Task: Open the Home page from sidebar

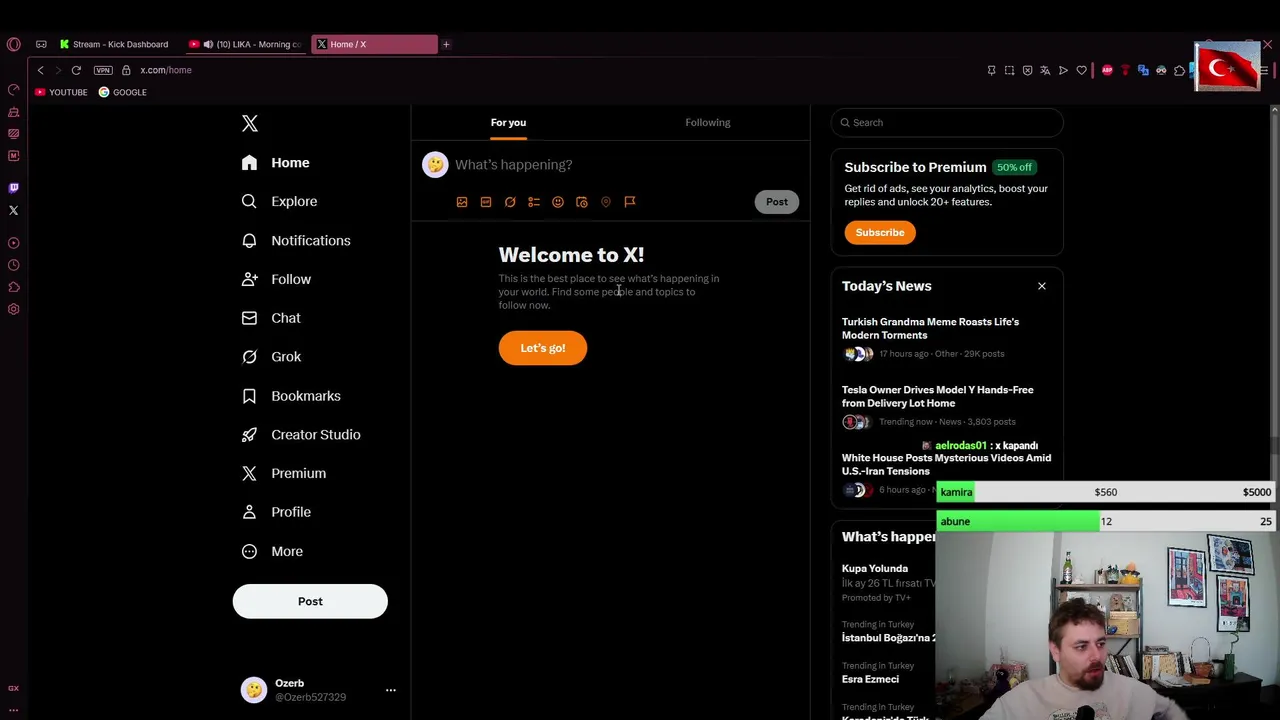Action: [x=276, y=163]
